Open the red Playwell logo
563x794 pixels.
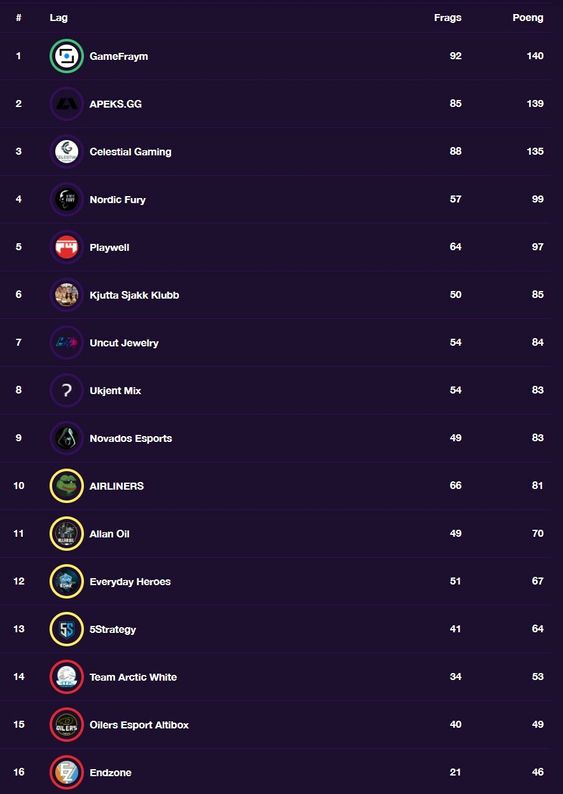(x=66, y=247)
